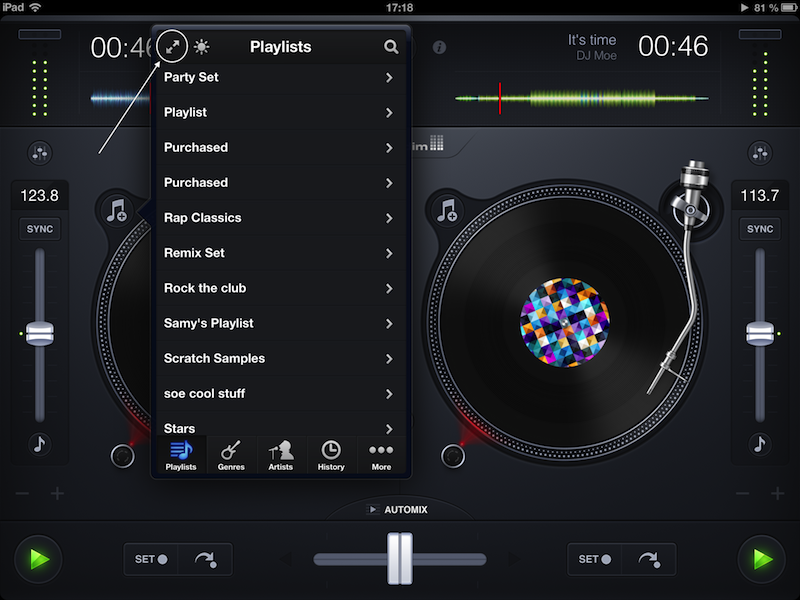Viewport: 800px width, 600px height.
Task: Switch to the Genres tab
Action: (x=231, y=455)
